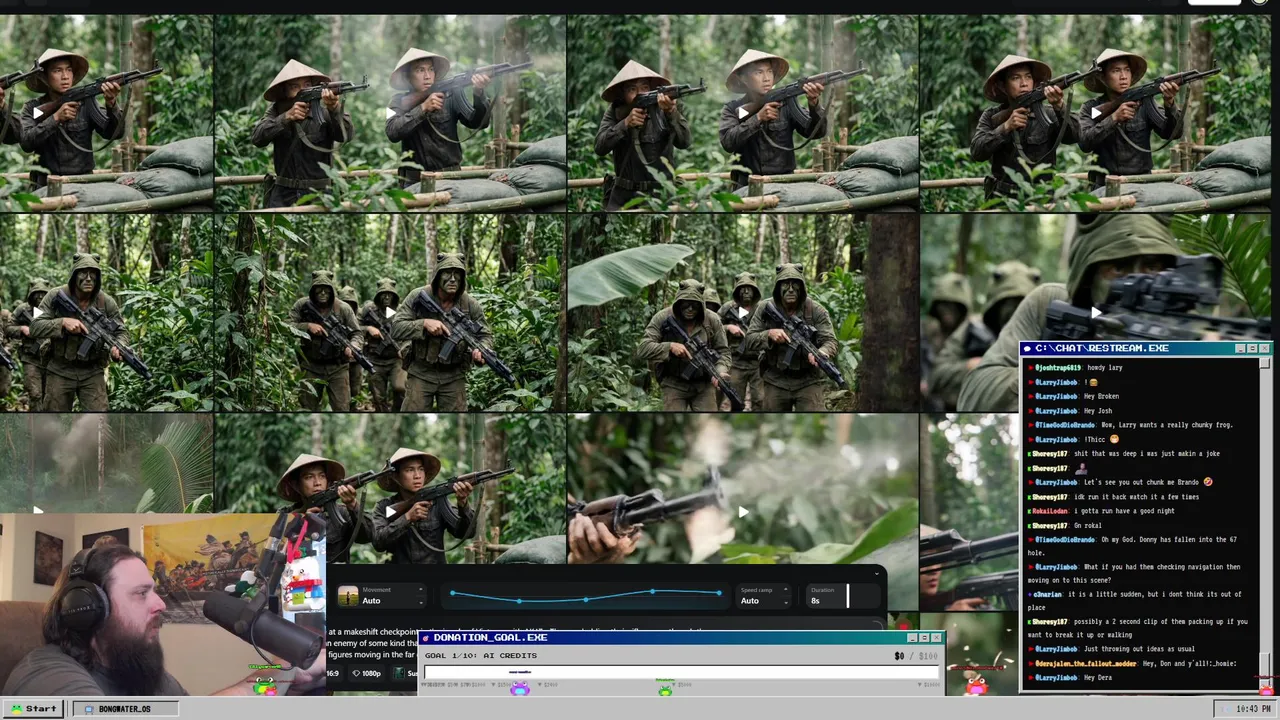
Task: Click the Speed ramp down arrow
Action: pos(788,602)
